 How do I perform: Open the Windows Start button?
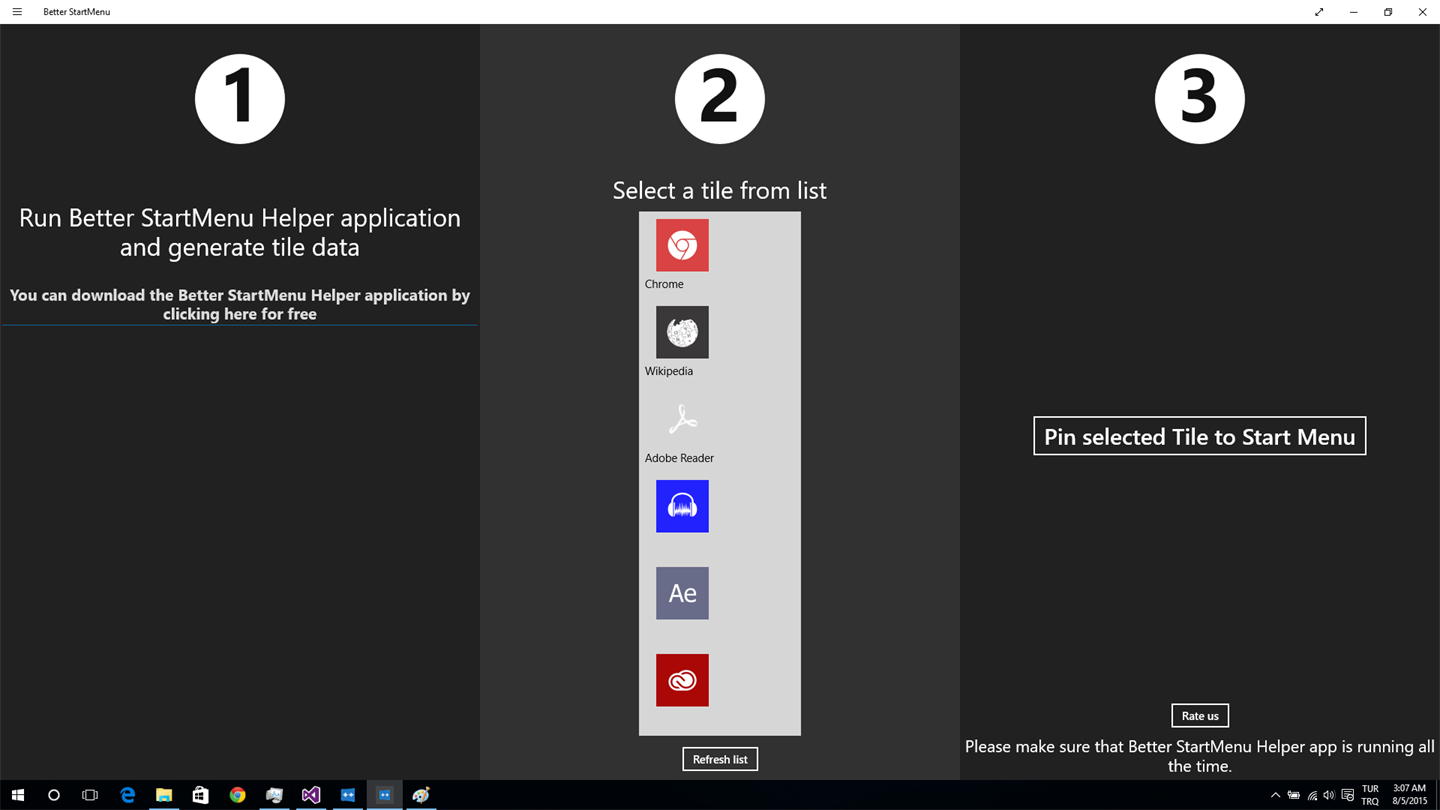[x=17, y=795]
